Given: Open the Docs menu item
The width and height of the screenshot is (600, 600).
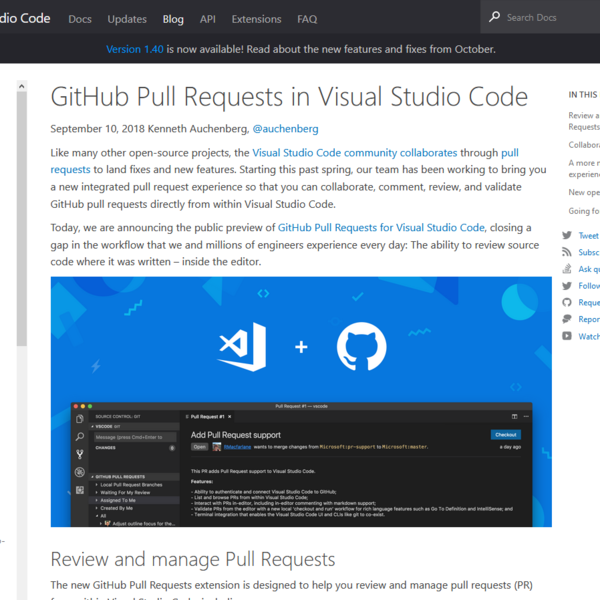Looking at the screenshot, I should click(80, 19).
